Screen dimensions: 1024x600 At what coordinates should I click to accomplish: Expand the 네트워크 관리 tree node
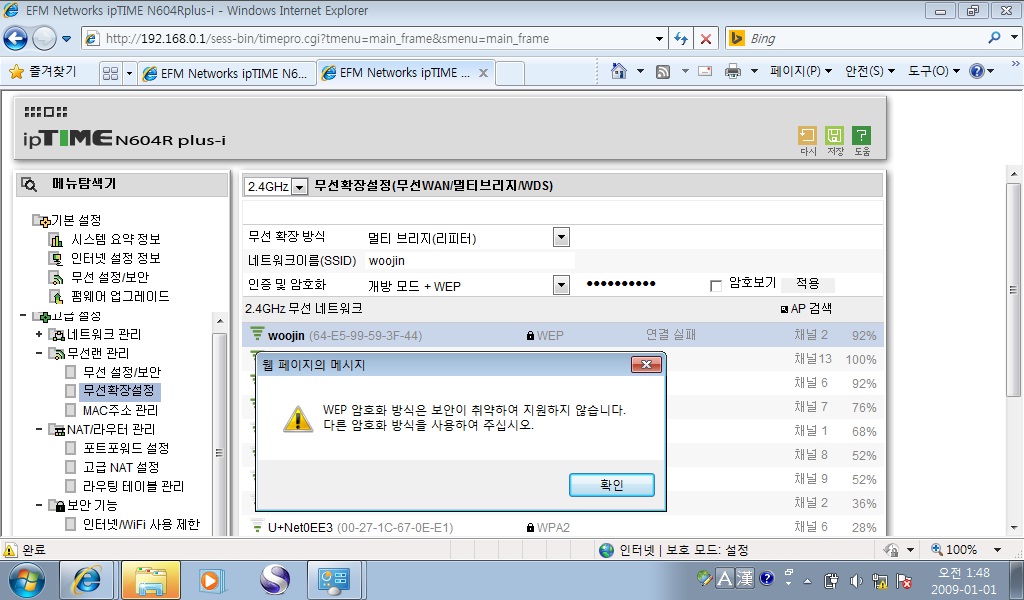click(39, 334)
